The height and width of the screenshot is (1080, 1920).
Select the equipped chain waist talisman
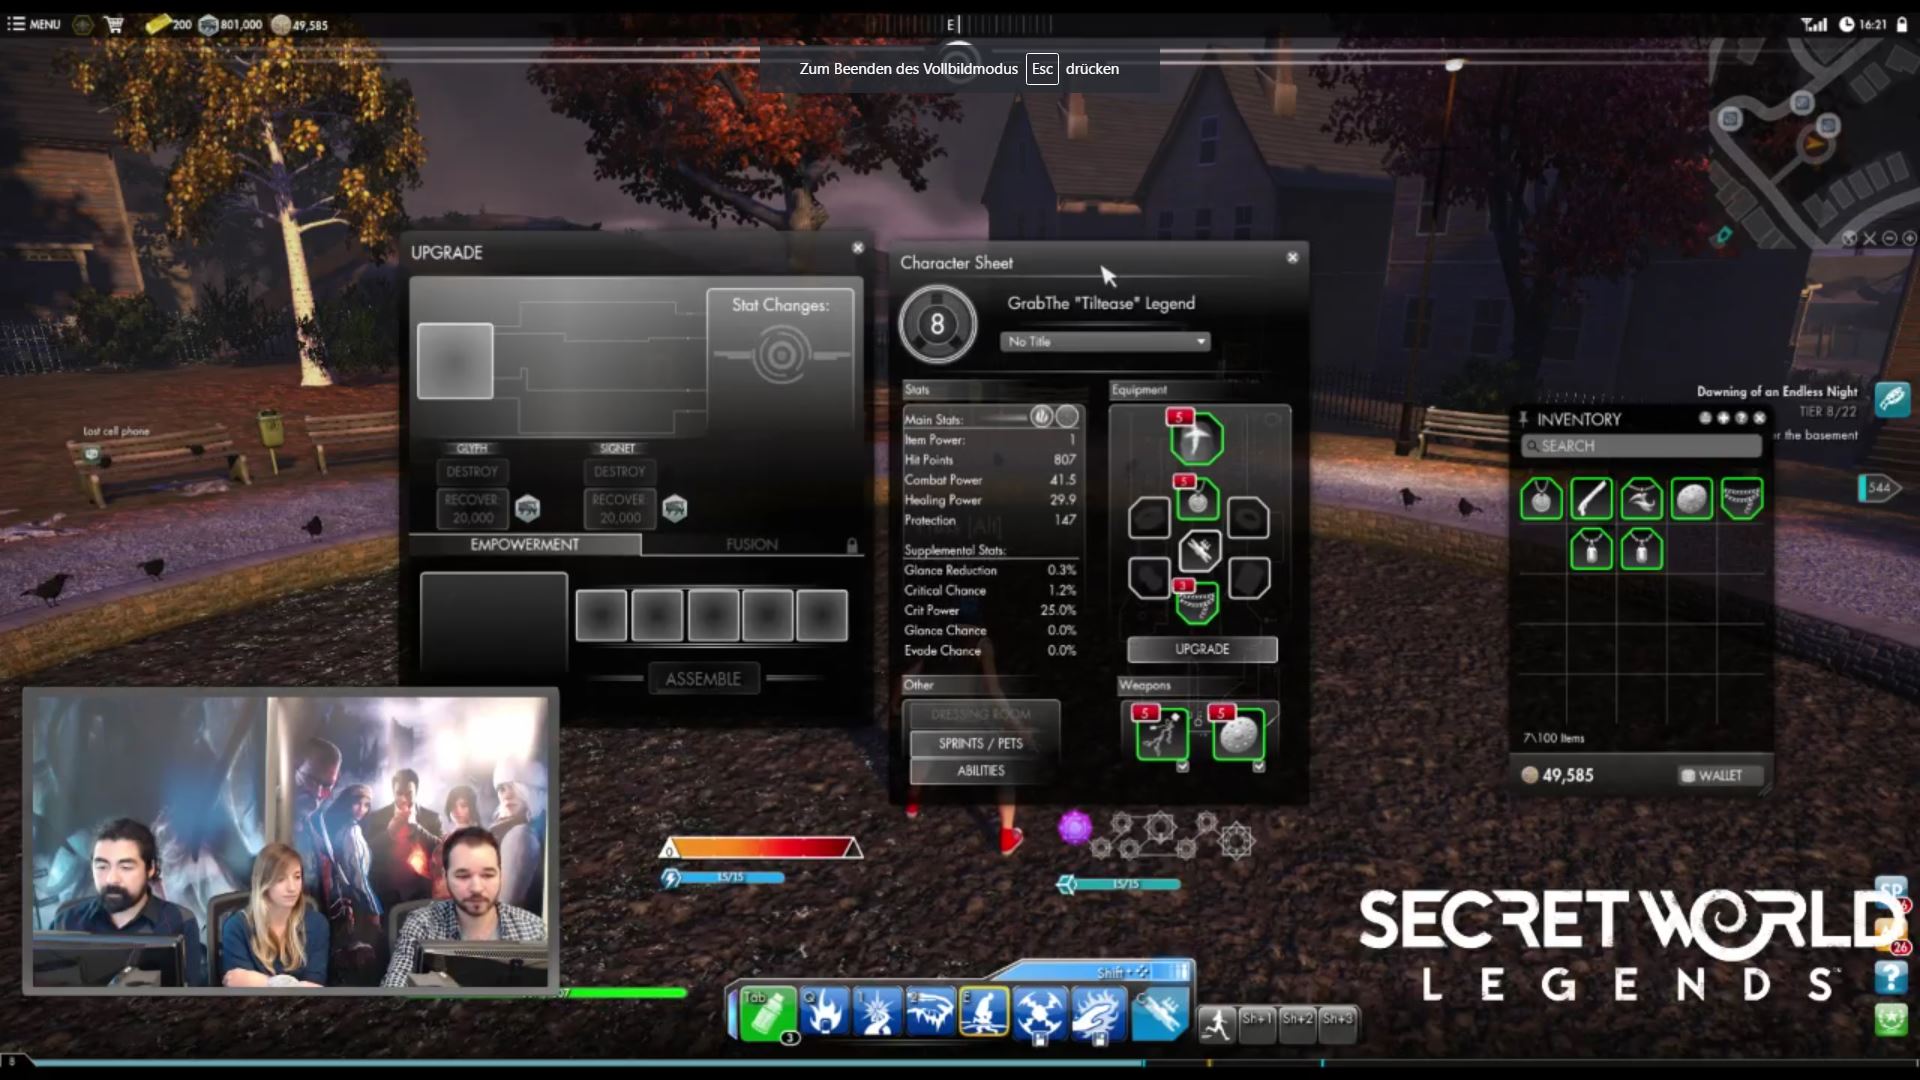(x=1196, y=603)
